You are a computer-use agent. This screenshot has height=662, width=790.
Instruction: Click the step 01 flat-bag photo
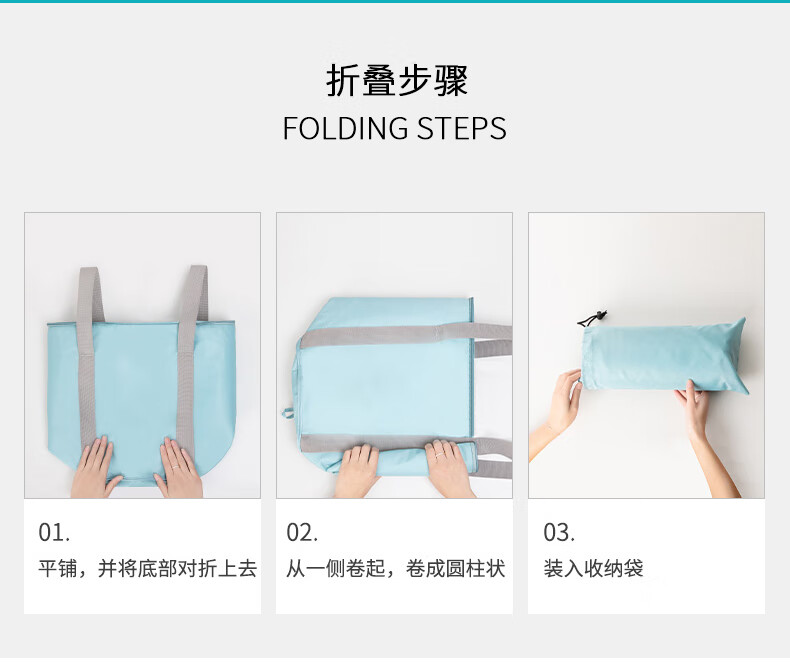[143, 355]
